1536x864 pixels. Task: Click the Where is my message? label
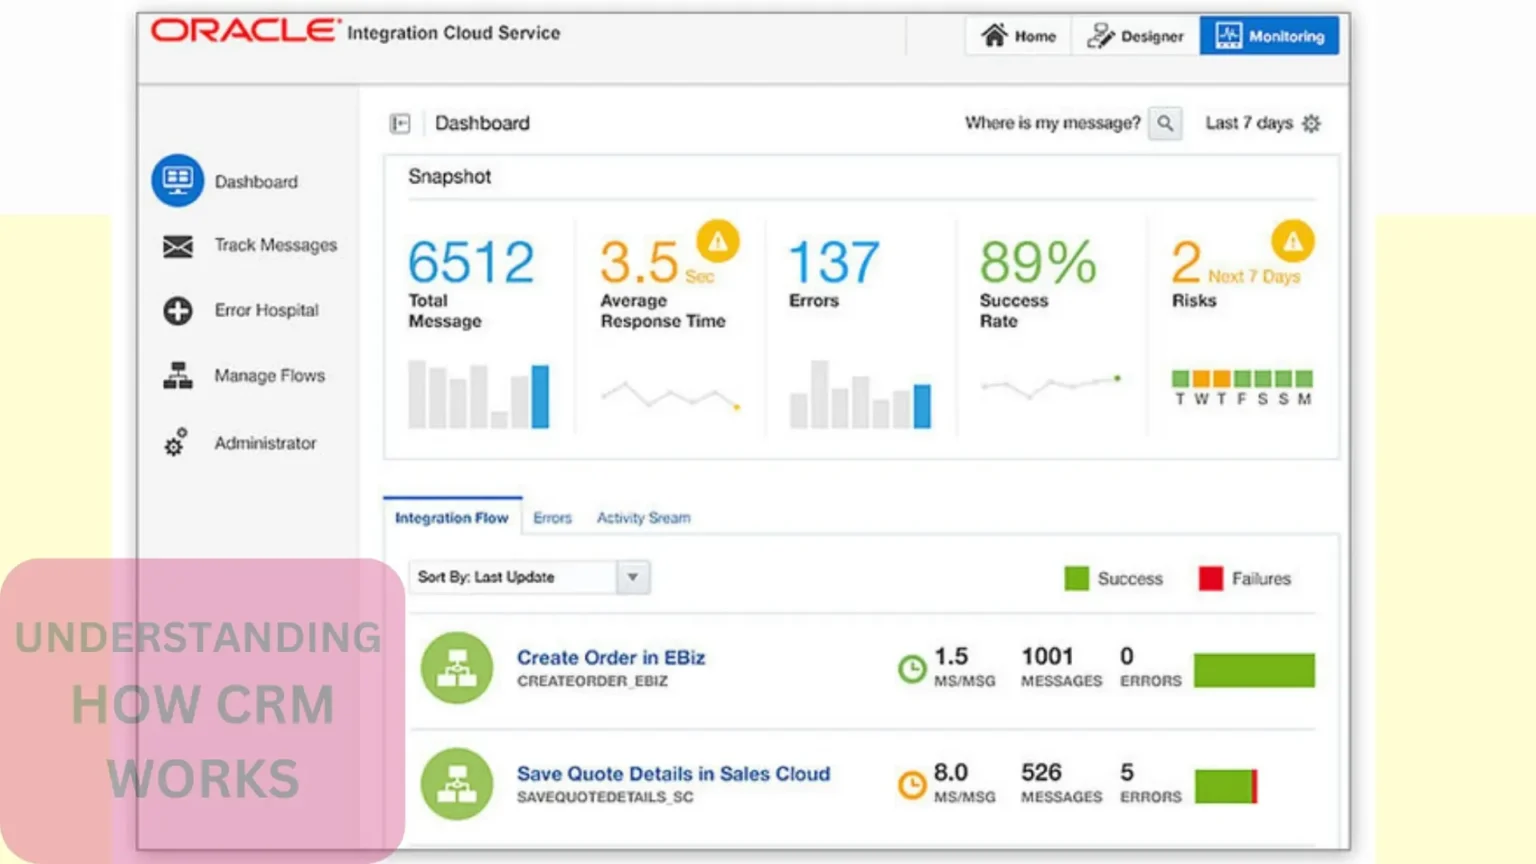click(1052, 123)
